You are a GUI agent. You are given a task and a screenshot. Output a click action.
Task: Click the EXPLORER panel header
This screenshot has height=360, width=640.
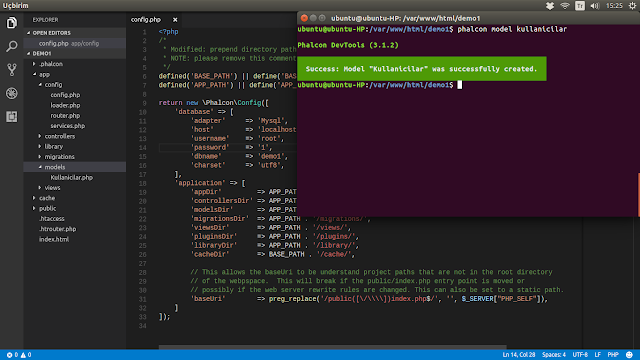pyautogui.click(x=45, y=20)
